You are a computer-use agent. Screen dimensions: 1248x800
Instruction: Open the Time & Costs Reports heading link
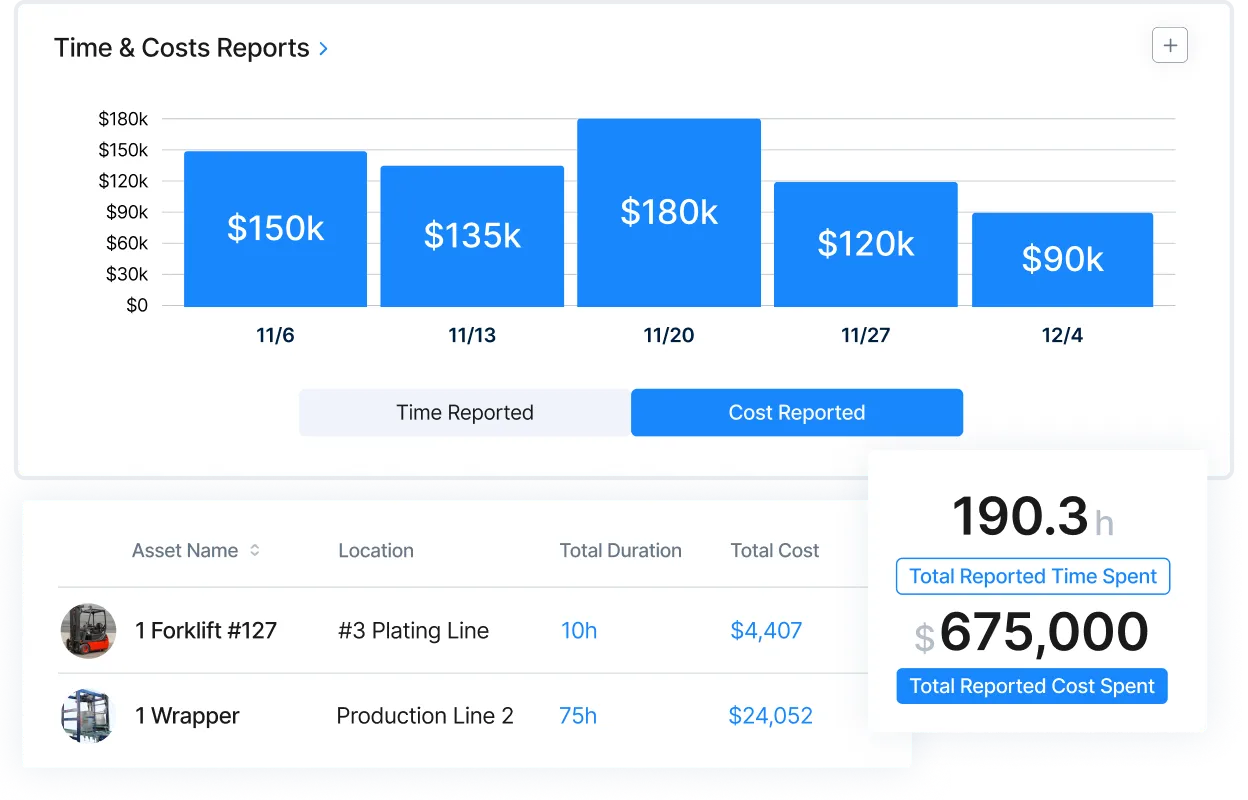tap(182, 47)
